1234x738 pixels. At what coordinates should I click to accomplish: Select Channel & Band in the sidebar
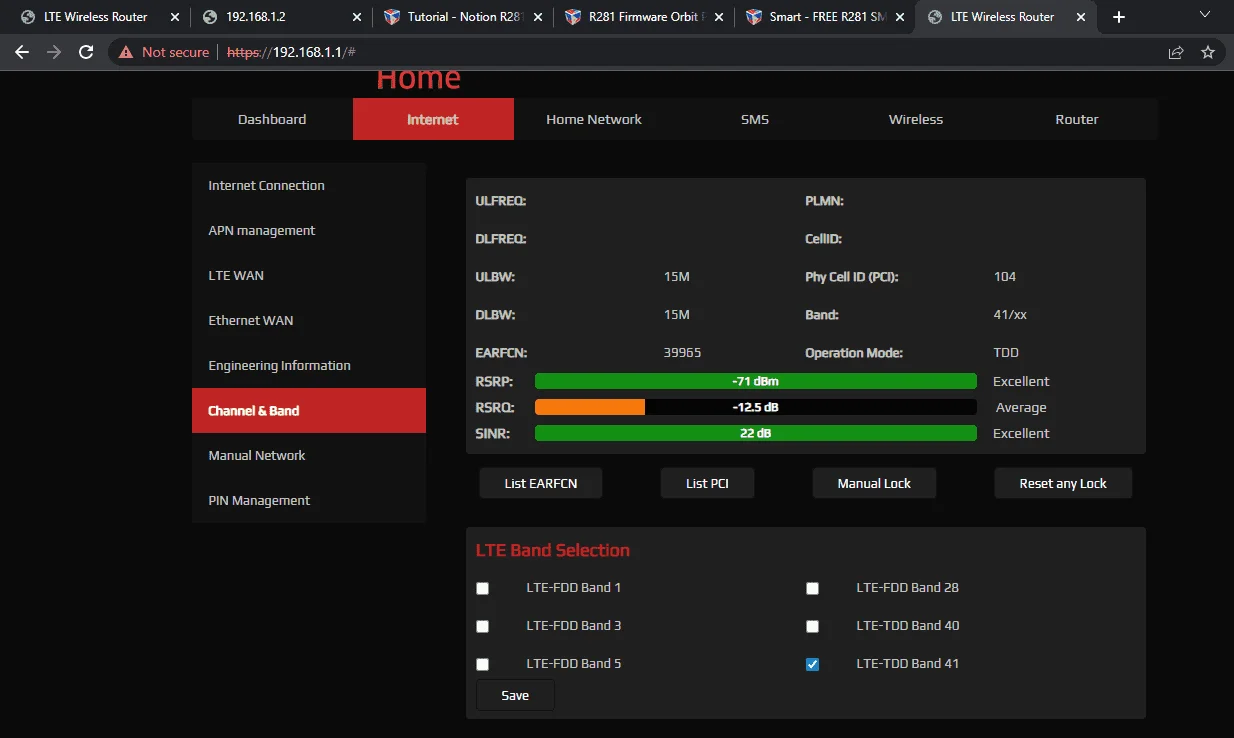click(309, 410)
